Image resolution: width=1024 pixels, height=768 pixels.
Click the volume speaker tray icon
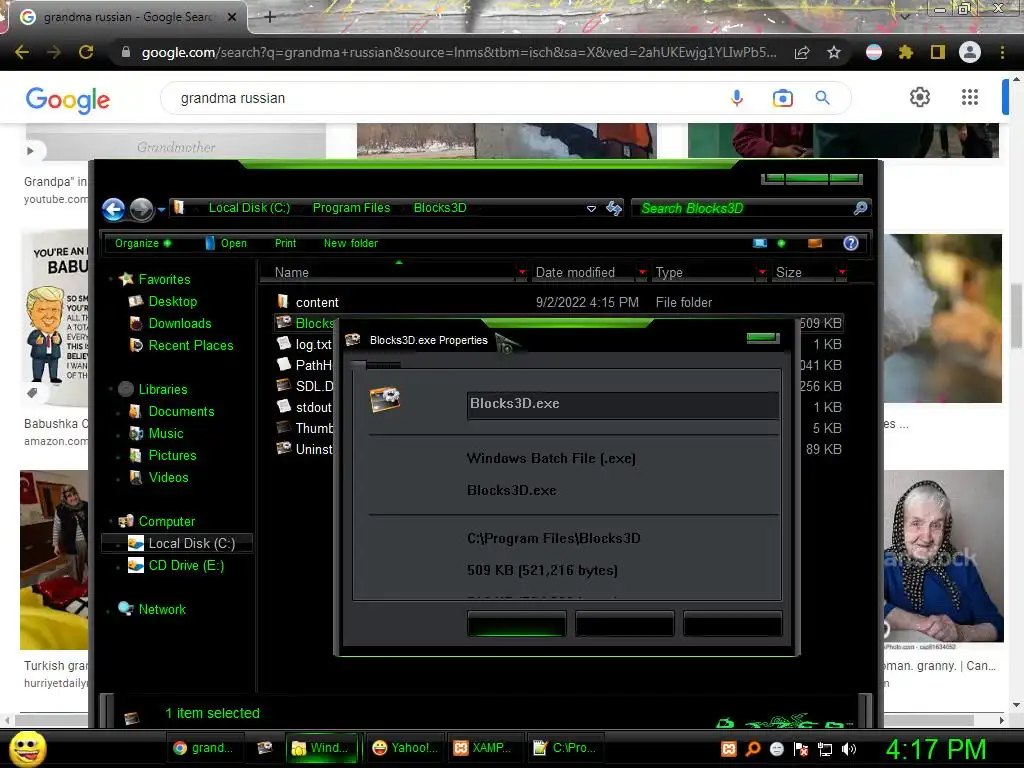849,749
